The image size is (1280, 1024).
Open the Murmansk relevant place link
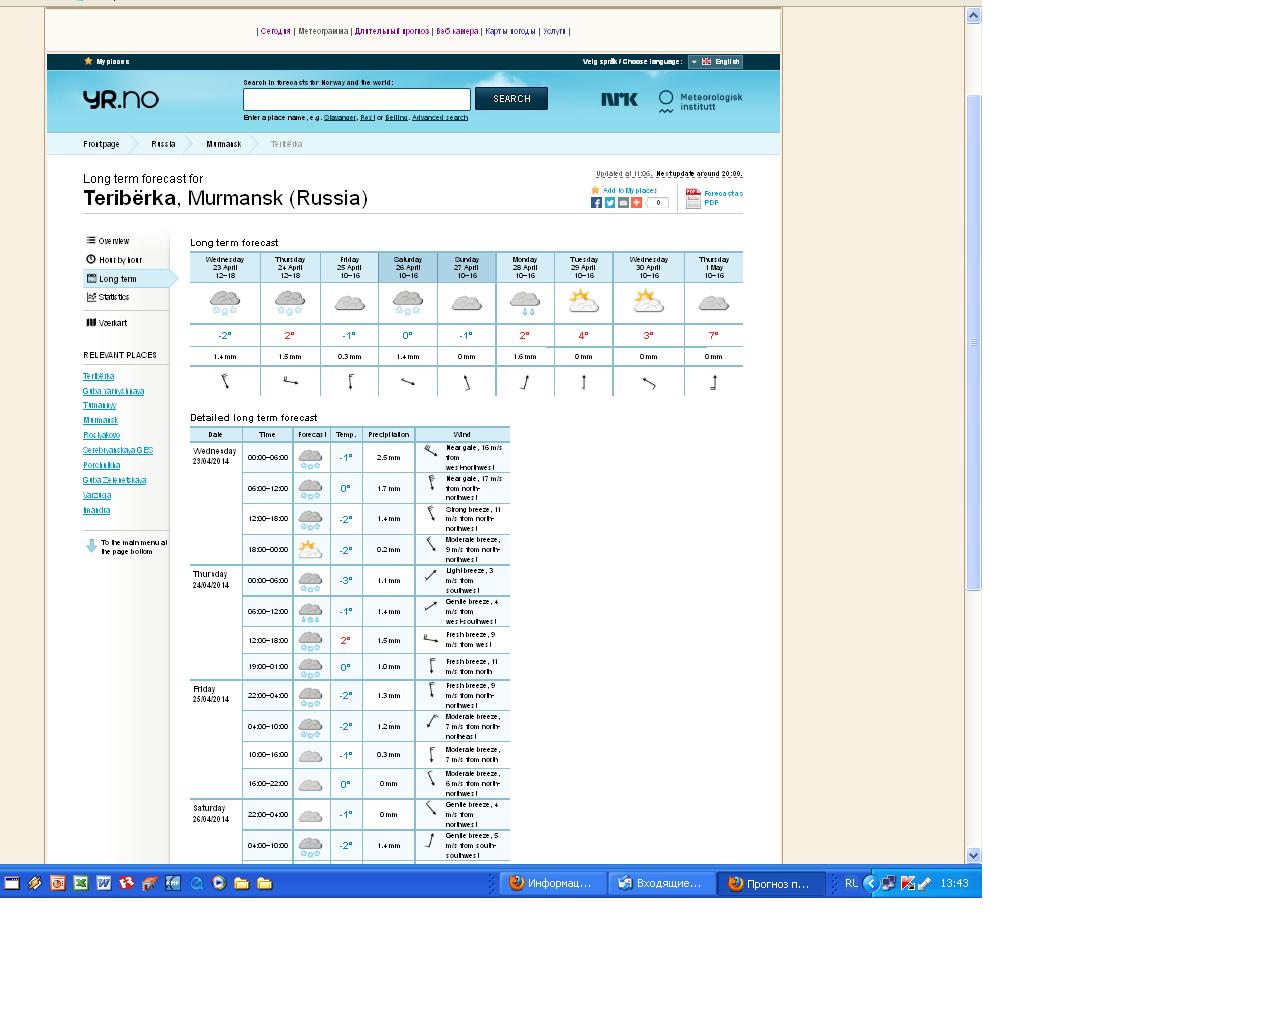pyautogui.click(x=100, y=421)
